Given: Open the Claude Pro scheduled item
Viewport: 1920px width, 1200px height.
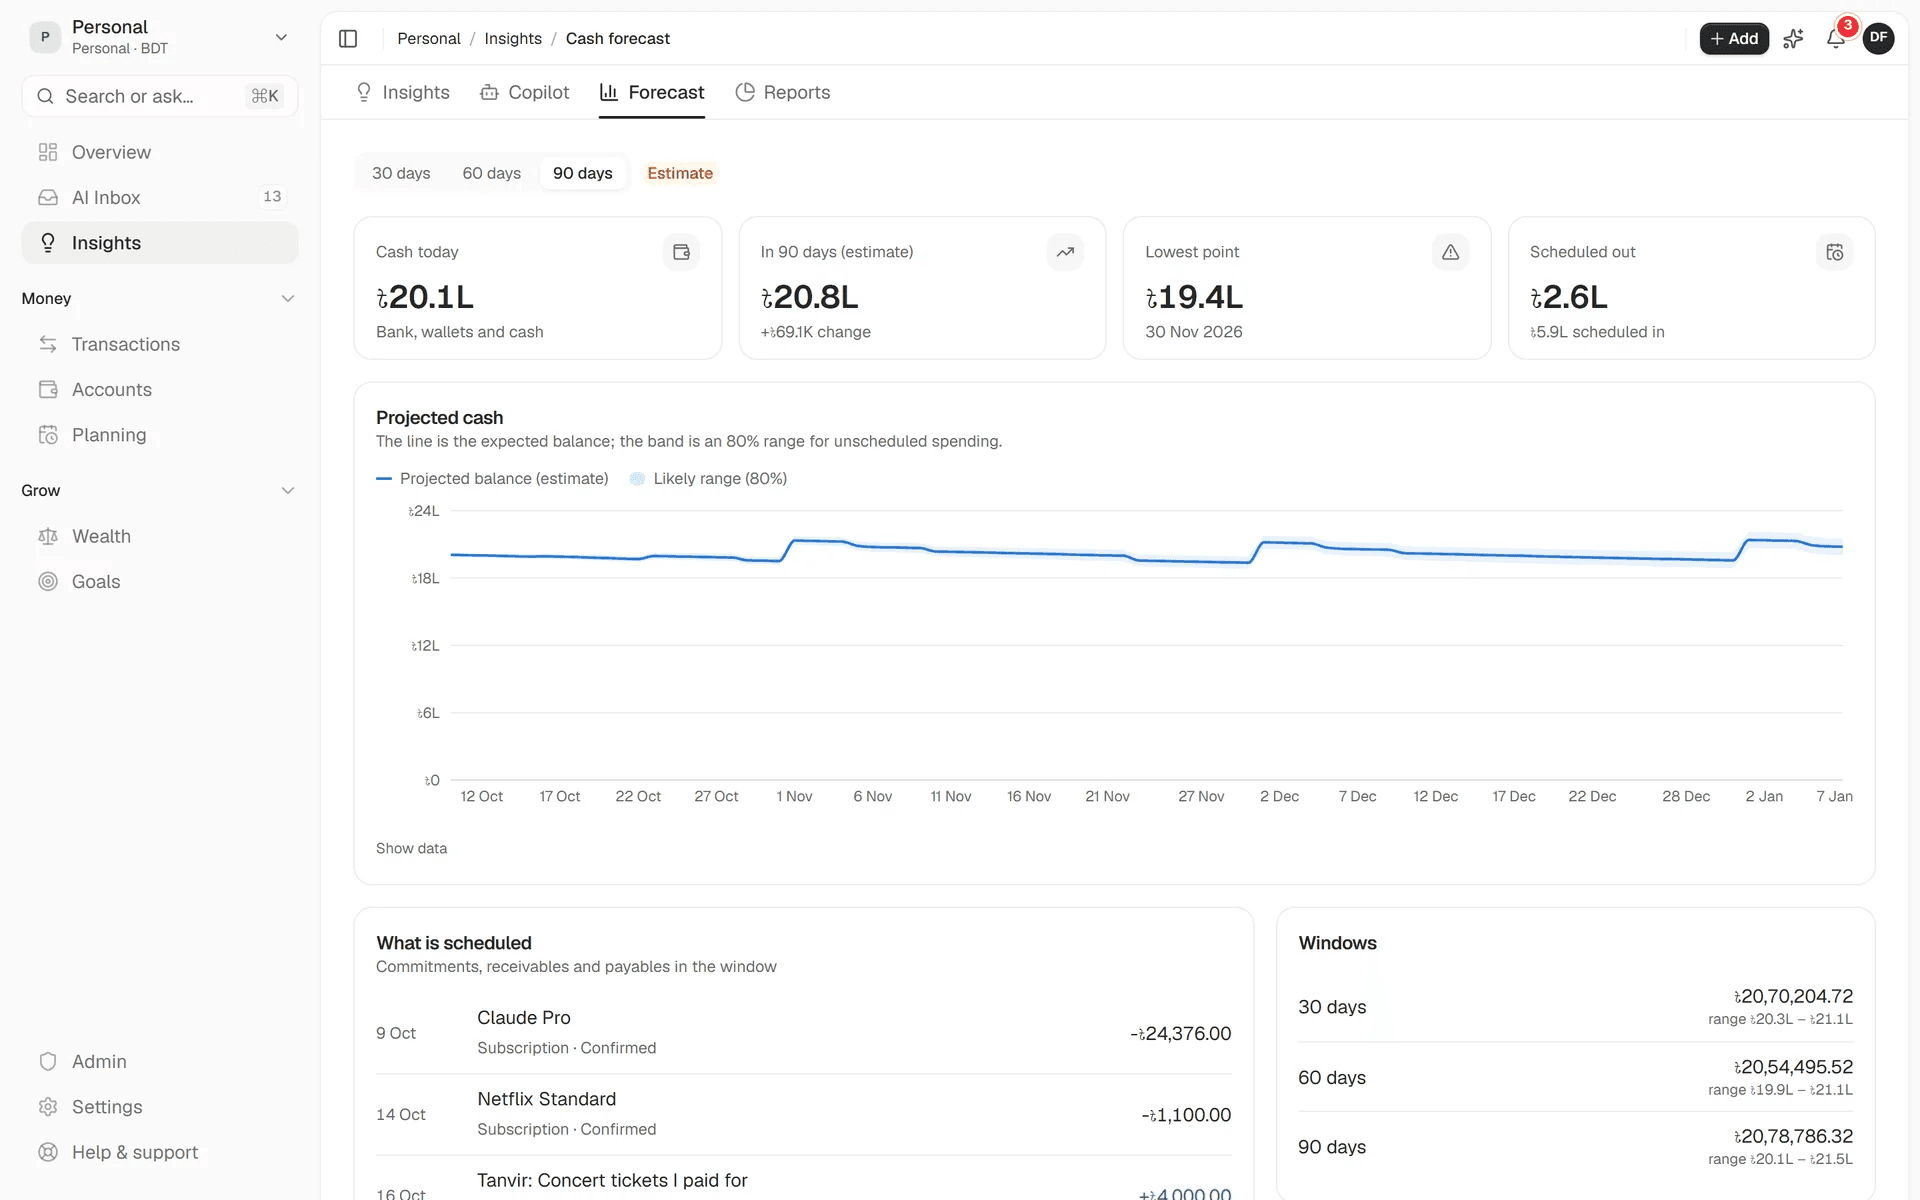Looking at the screenshot, I should 803,1033.
